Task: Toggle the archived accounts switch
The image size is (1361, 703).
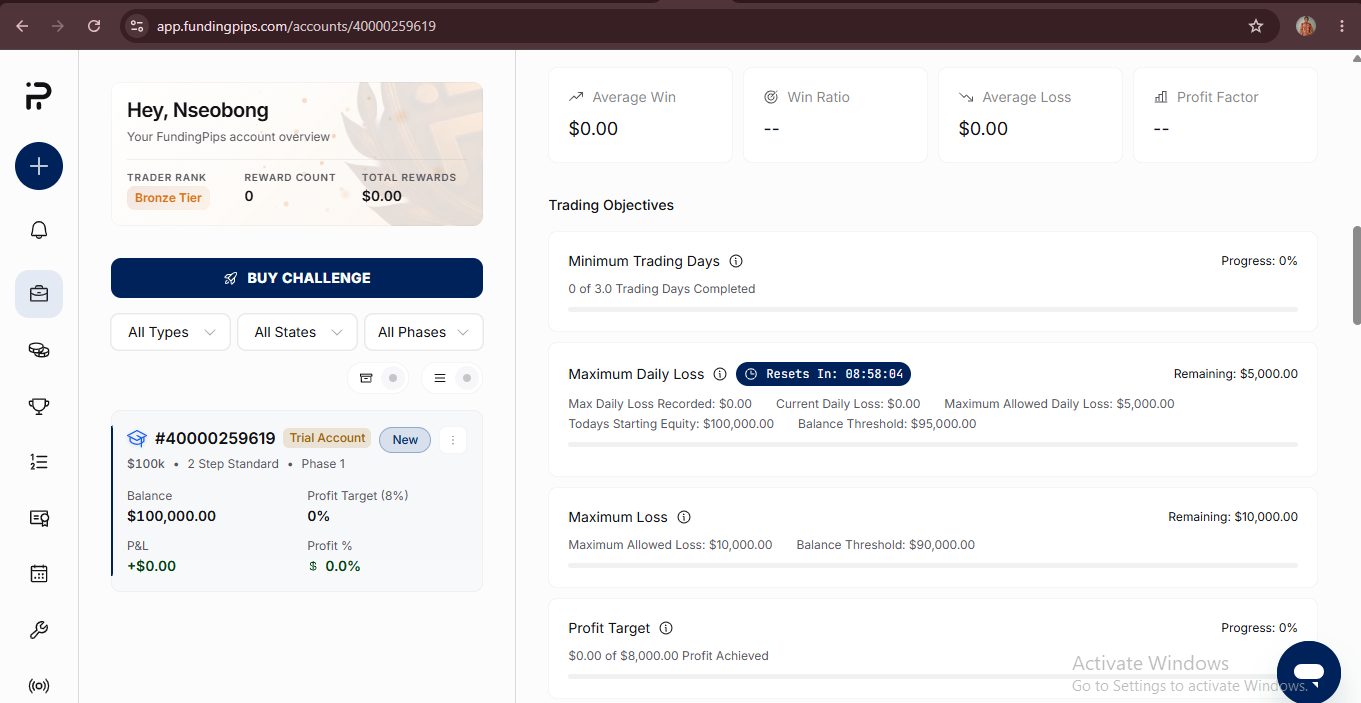Action: click(x=379, y=378)
